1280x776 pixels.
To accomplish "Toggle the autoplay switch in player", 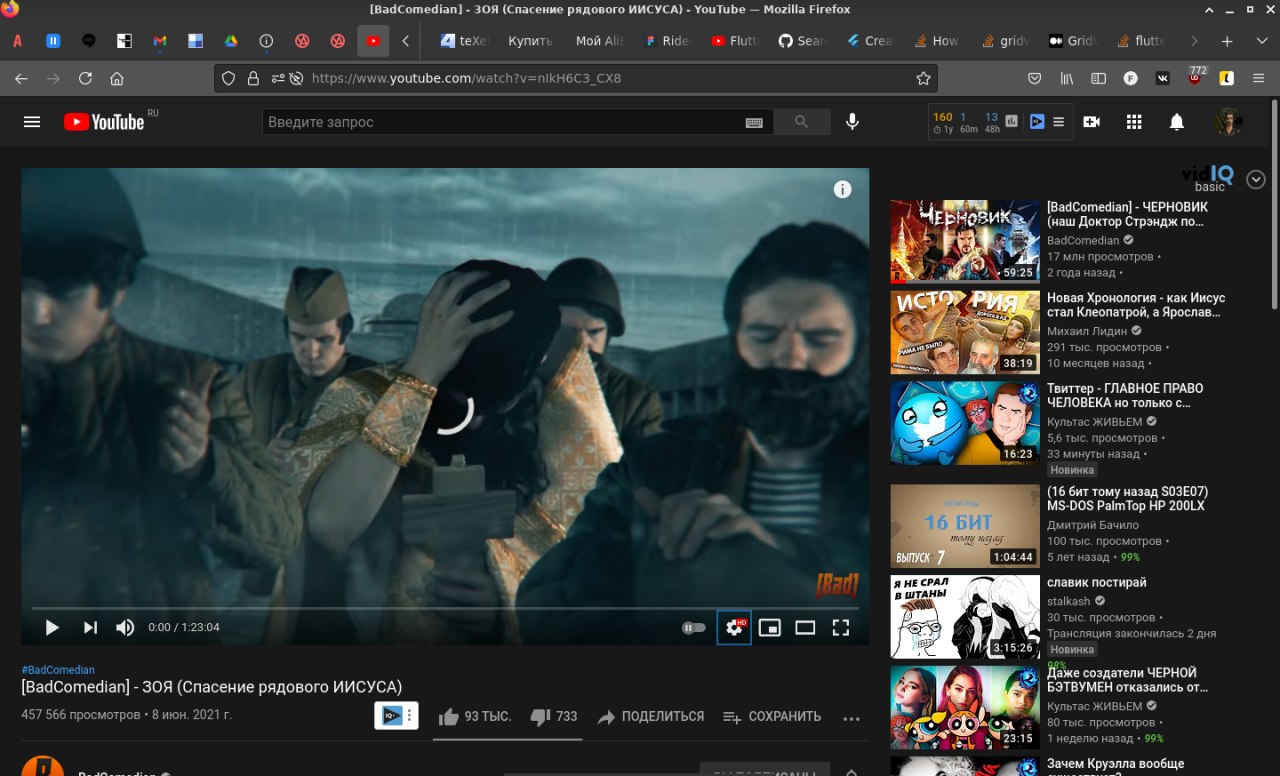I will tap(694, 628).
